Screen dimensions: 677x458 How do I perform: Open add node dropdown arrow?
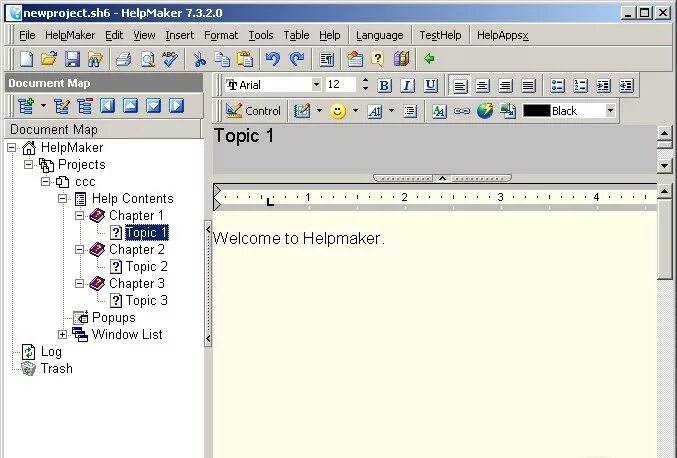pos(43,106)
